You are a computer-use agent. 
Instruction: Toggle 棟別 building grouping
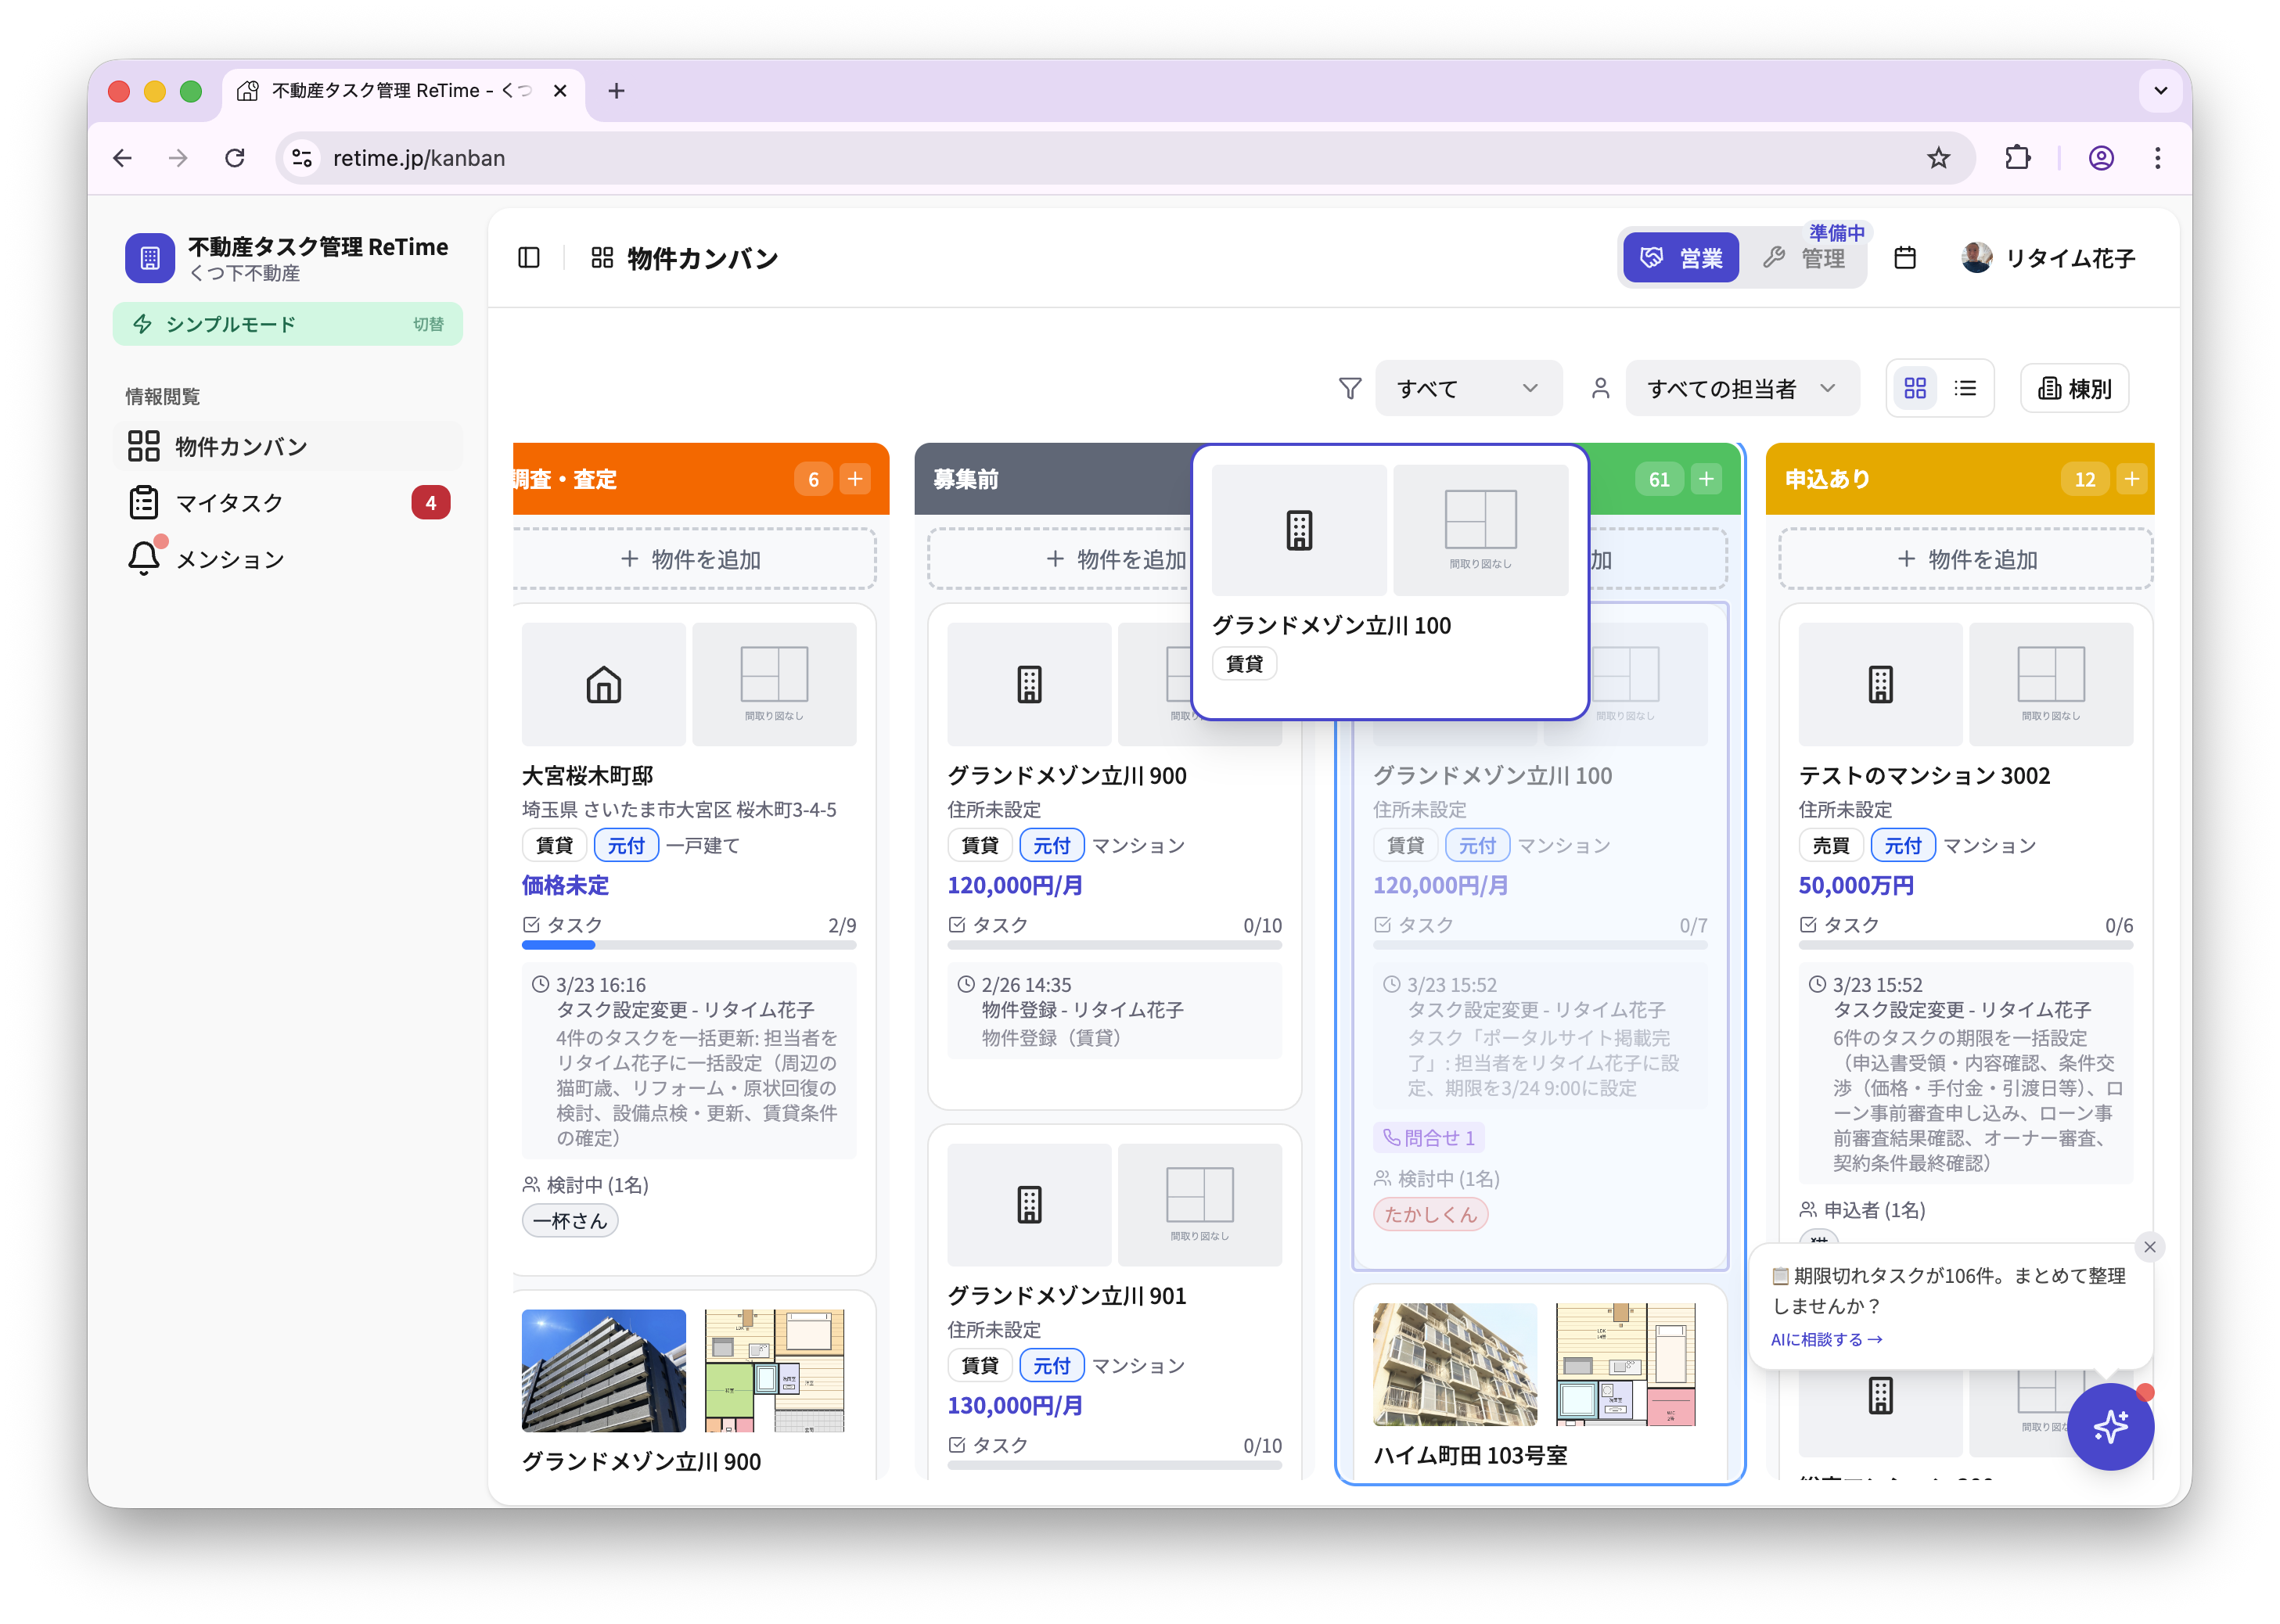point(2074,388)
